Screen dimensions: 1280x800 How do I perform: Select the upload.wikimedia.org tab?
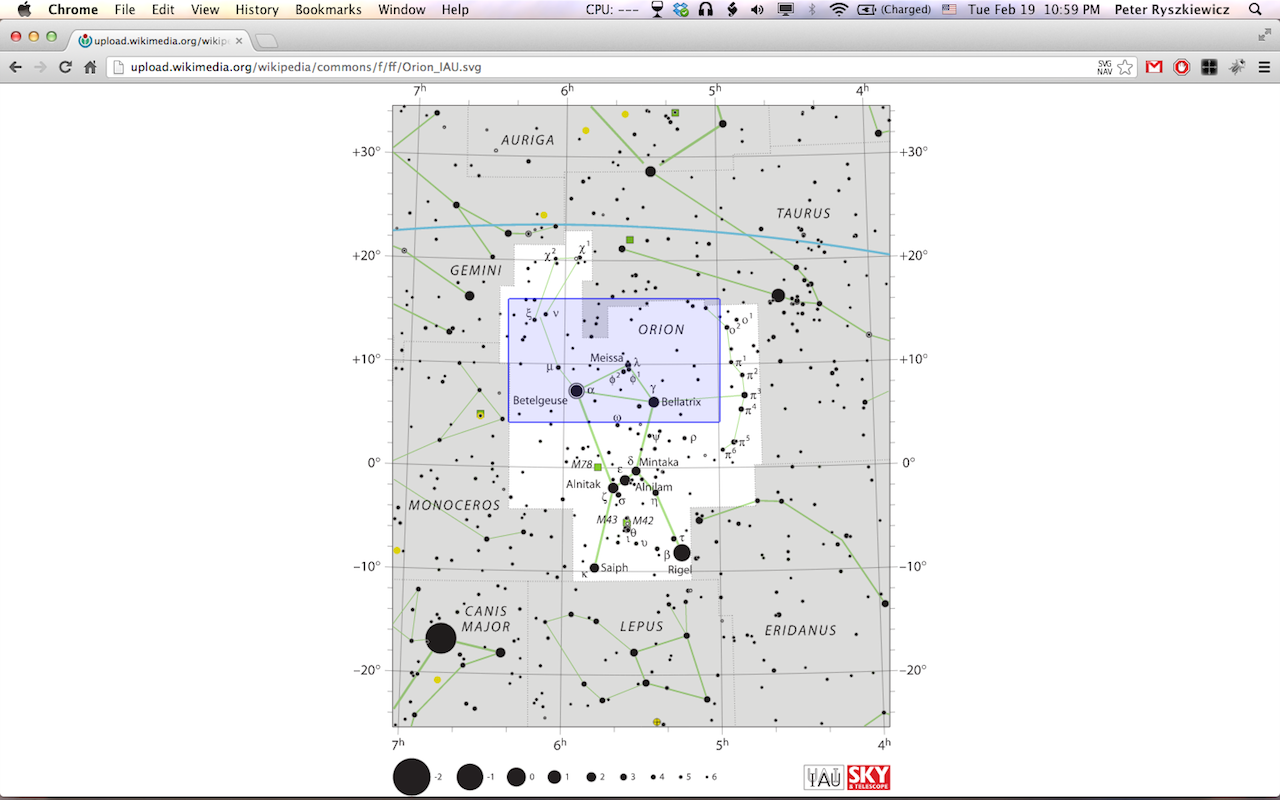tap(160, 41)
